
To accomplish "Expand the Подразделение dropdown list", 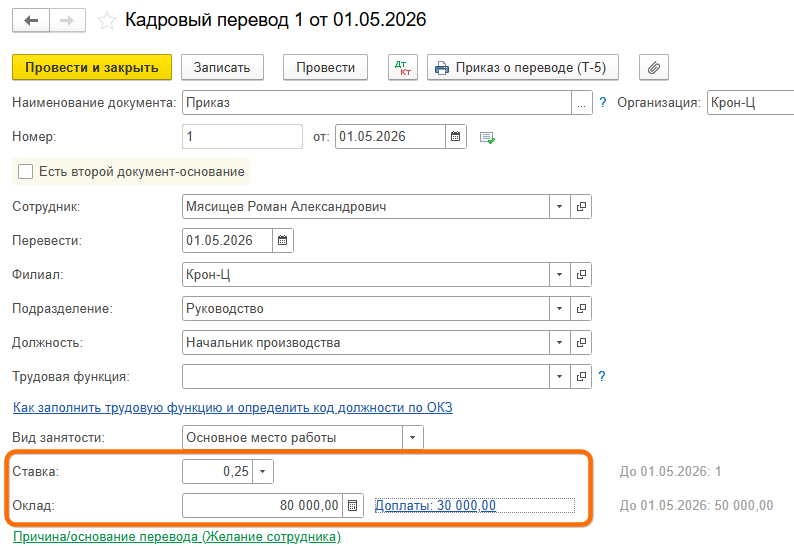I will (560, 308).
